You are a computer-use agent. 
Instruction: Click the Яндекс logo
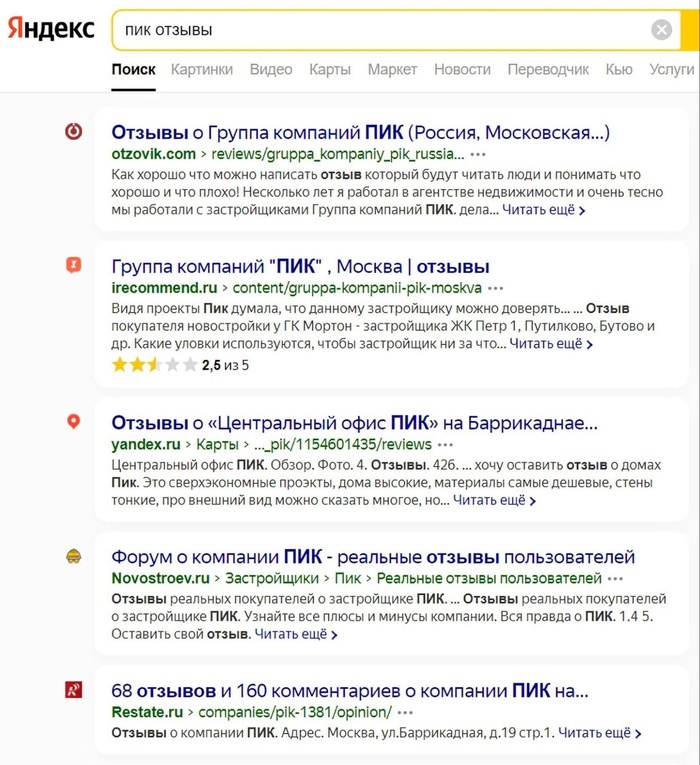(51, 28)
